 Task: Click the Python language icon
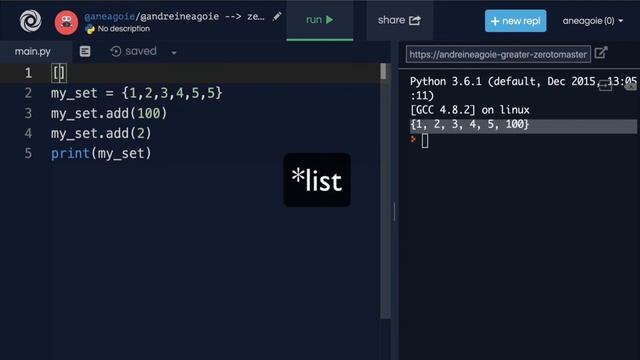click(90, 29)
